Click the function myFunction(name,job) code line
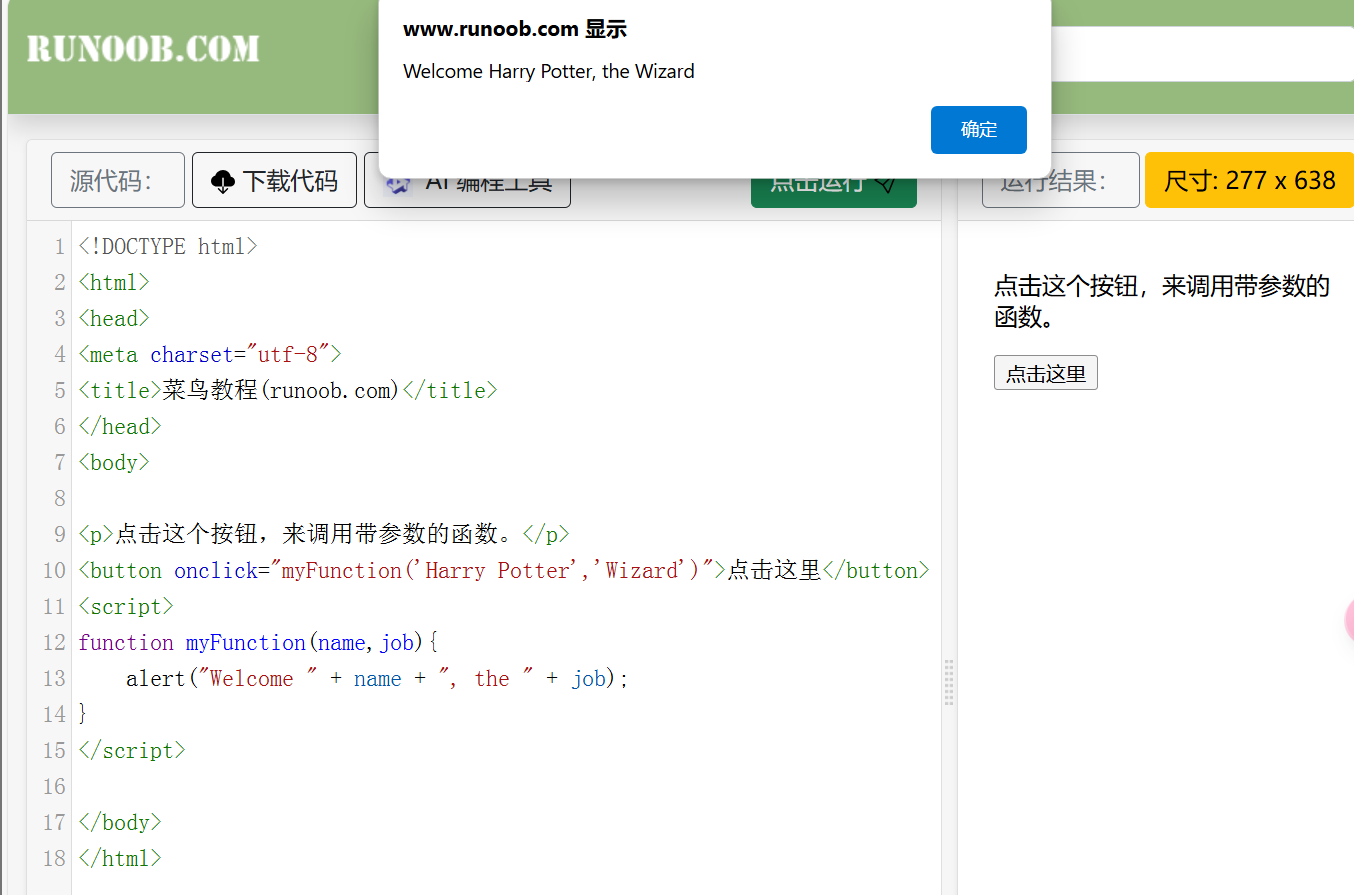Viewport: 1354px width, 895px height. [258, 642]
